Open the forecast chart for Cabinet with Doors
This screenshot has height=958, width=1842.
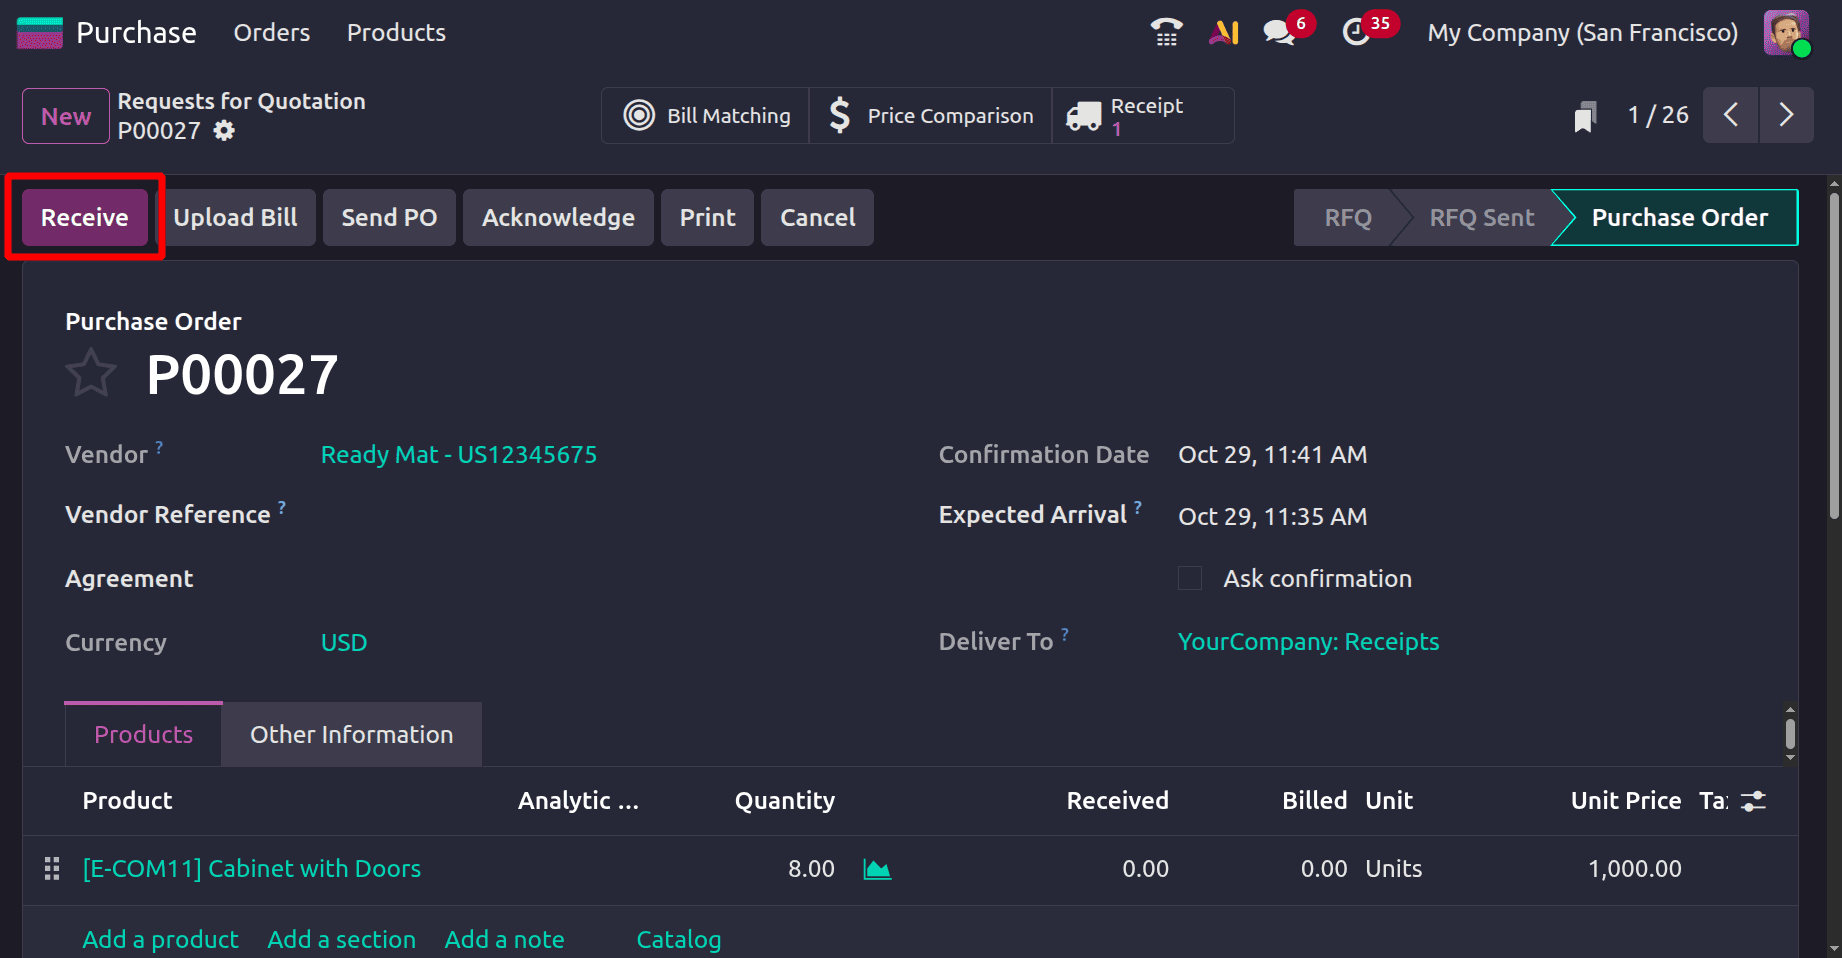point(877,869)
